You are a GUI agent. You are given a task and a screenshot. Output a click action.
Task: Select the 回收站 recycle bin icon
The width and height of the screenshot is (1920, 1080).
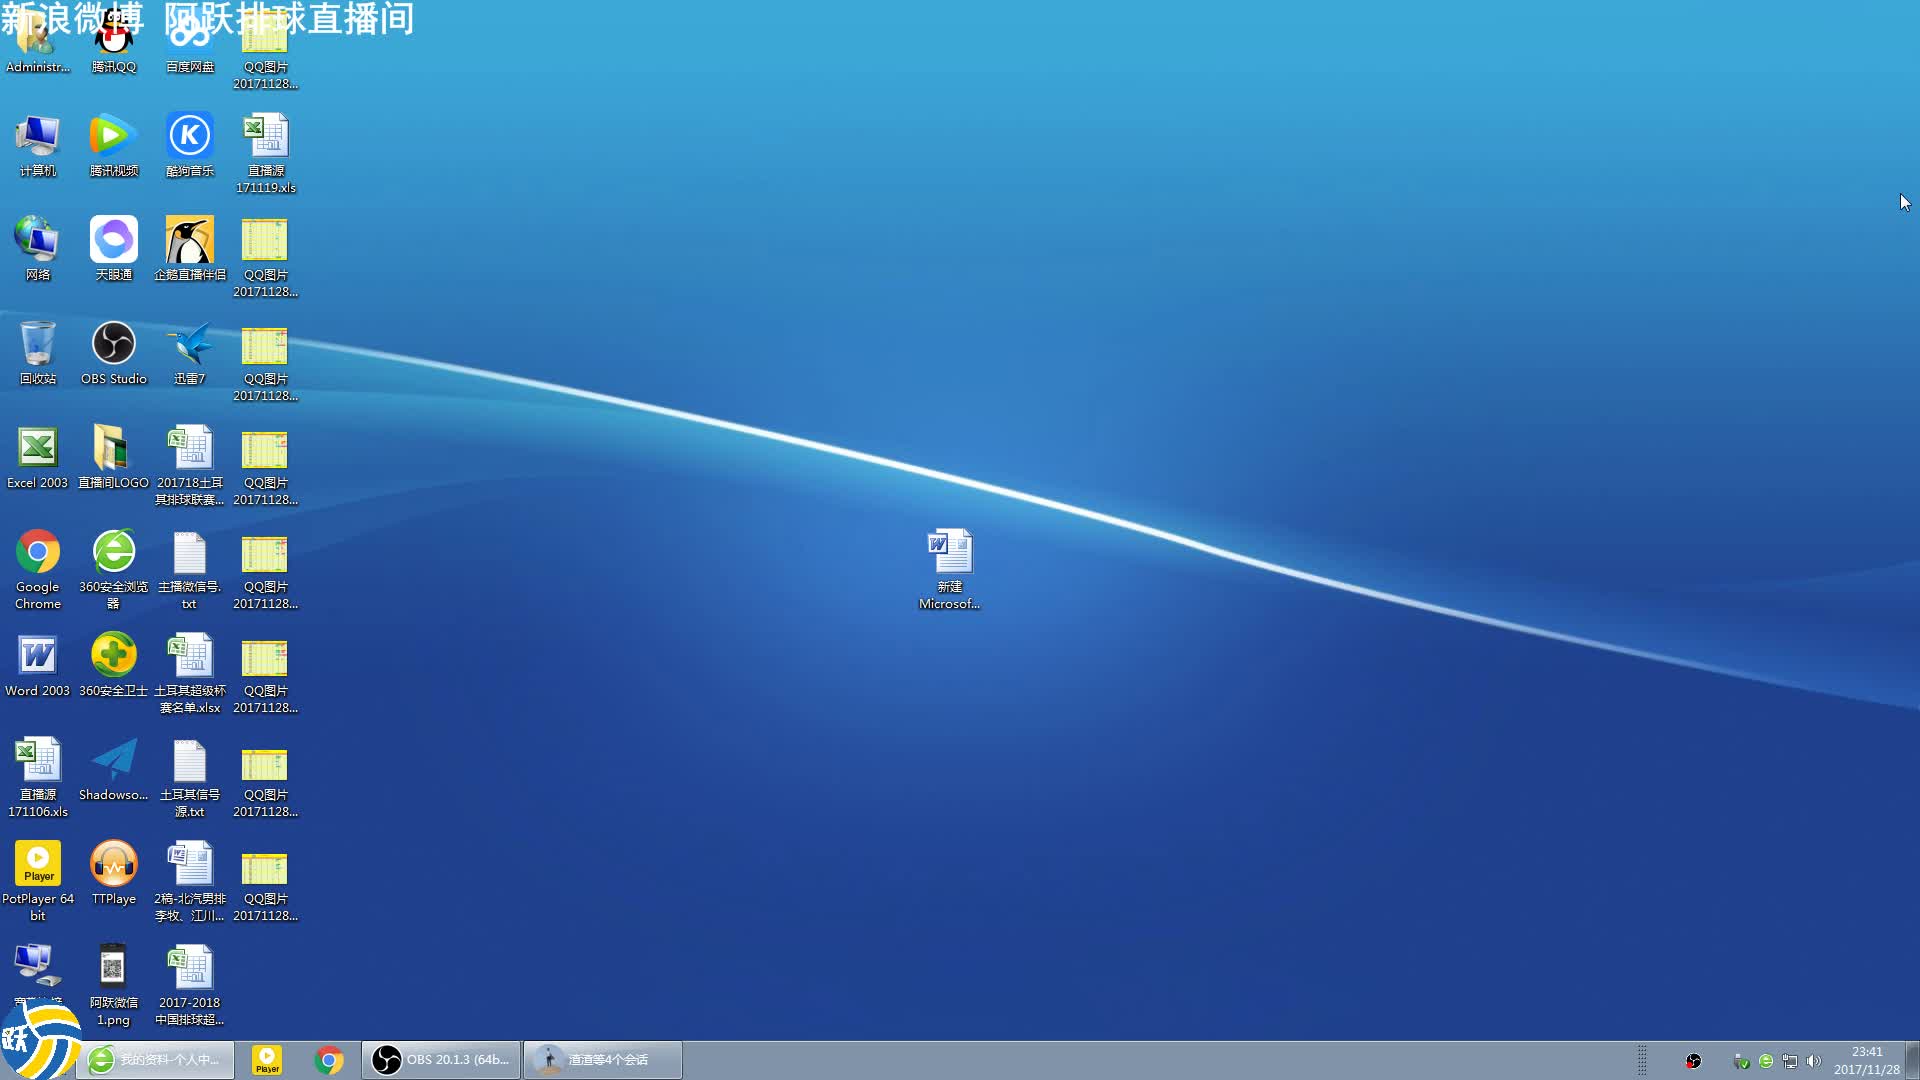[38, 344]
